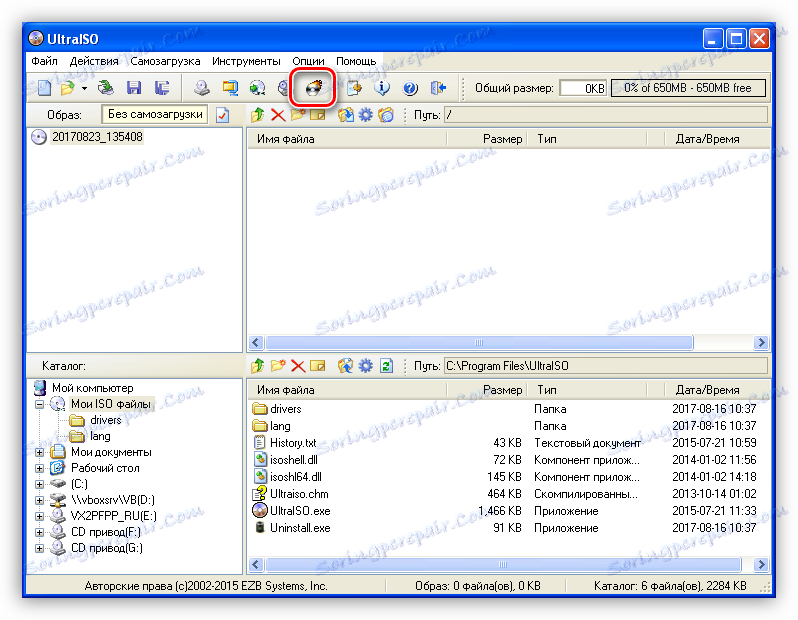Click the Exit door toolbar icon

coord(438,88)
